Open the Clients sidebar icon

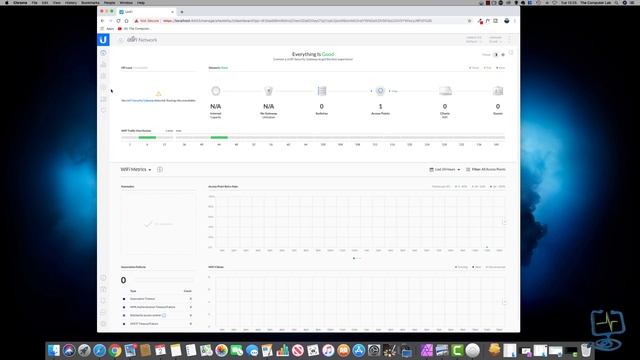click(x=103, y=99)
